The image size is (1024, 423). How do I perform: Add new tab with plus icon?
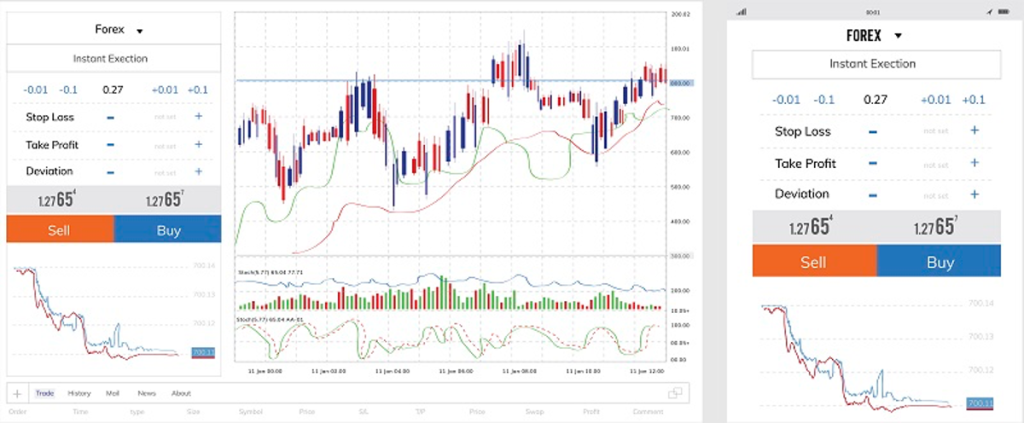pos(17,394)
